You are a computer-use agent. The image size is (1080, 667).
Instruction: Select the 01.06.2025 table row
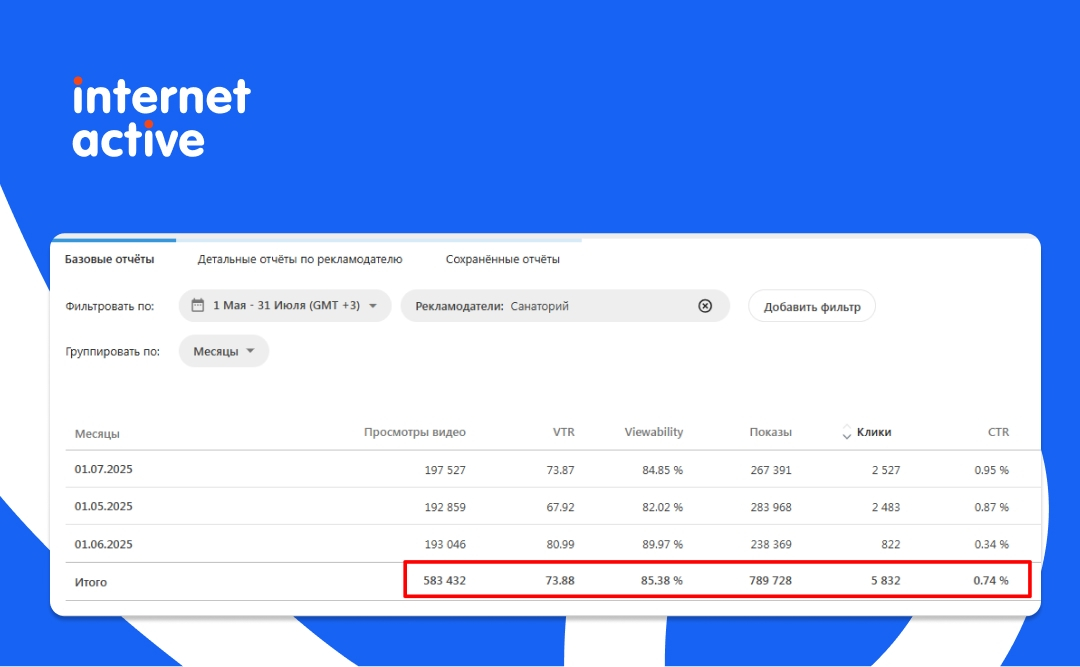pyautogui.click(x=553, y=544)
